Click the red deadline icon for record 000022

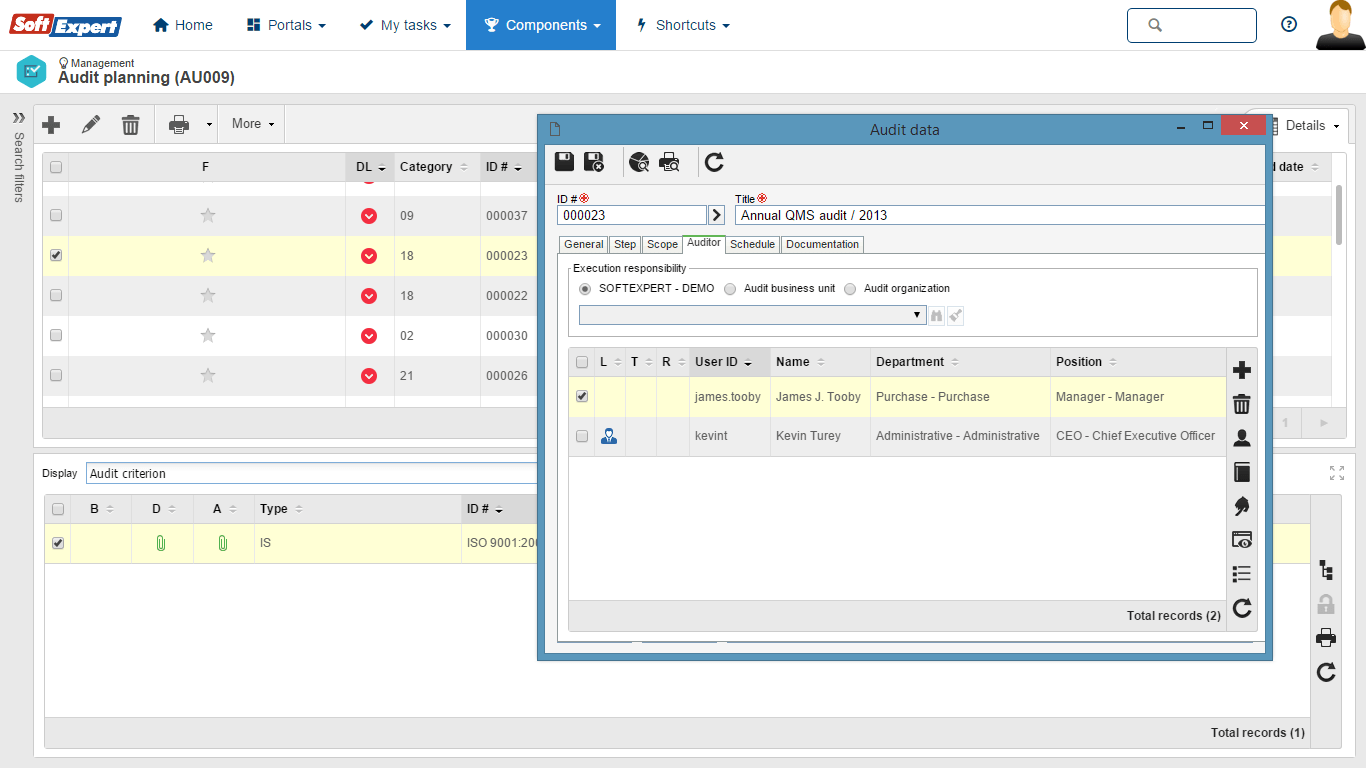[369, 296]
